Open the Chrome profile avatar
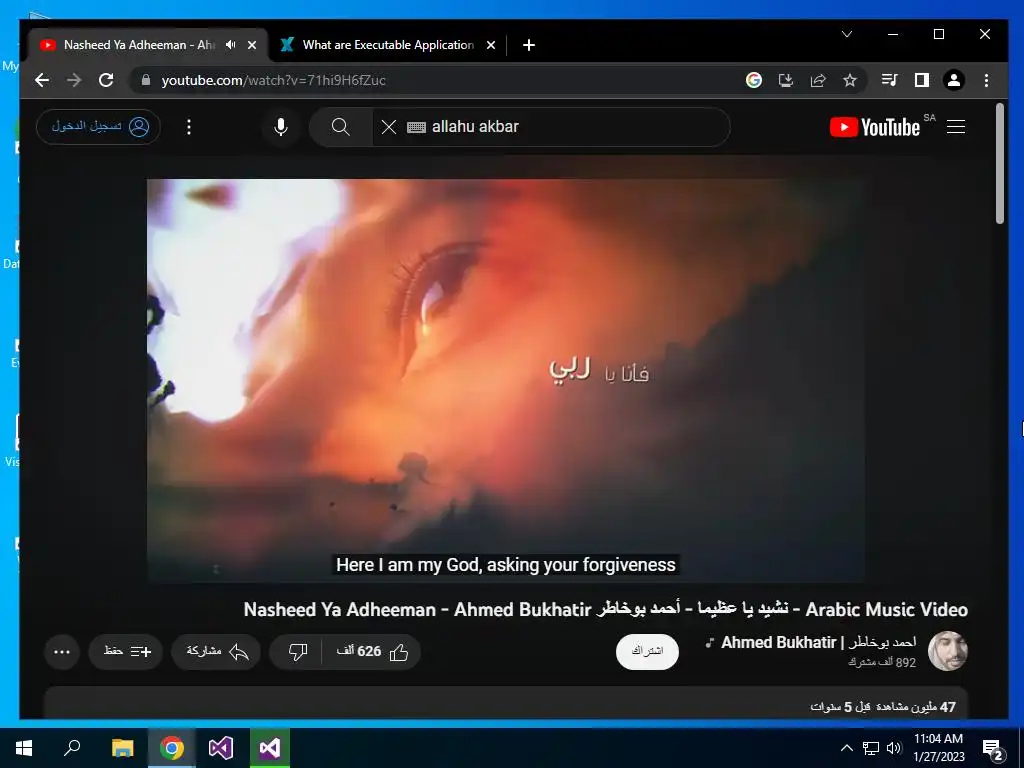This screenshot has height=768, width=1024. pyautogui.click(x=953, y=80)
